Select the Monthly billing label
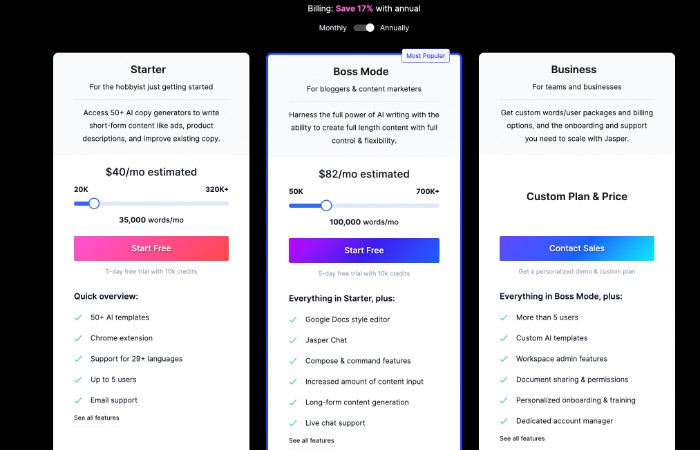700x450 pixels. click(x=333, y=28)
